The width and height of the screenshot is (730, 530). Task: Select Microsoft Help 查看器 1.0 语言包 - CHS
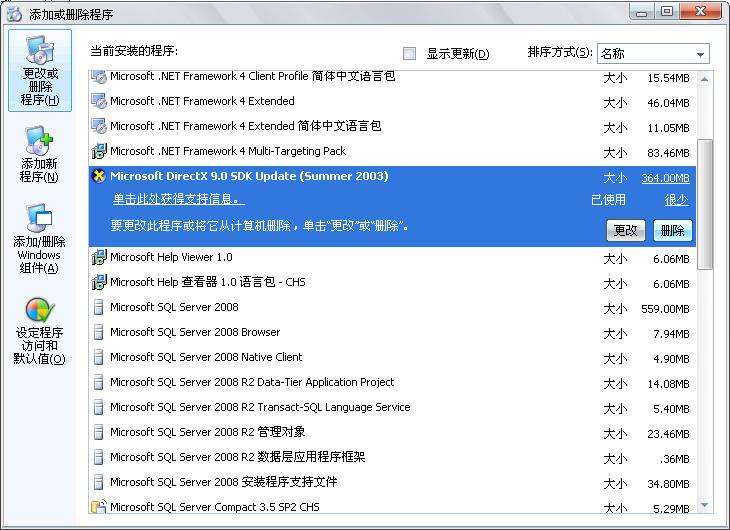pos(208,282)
